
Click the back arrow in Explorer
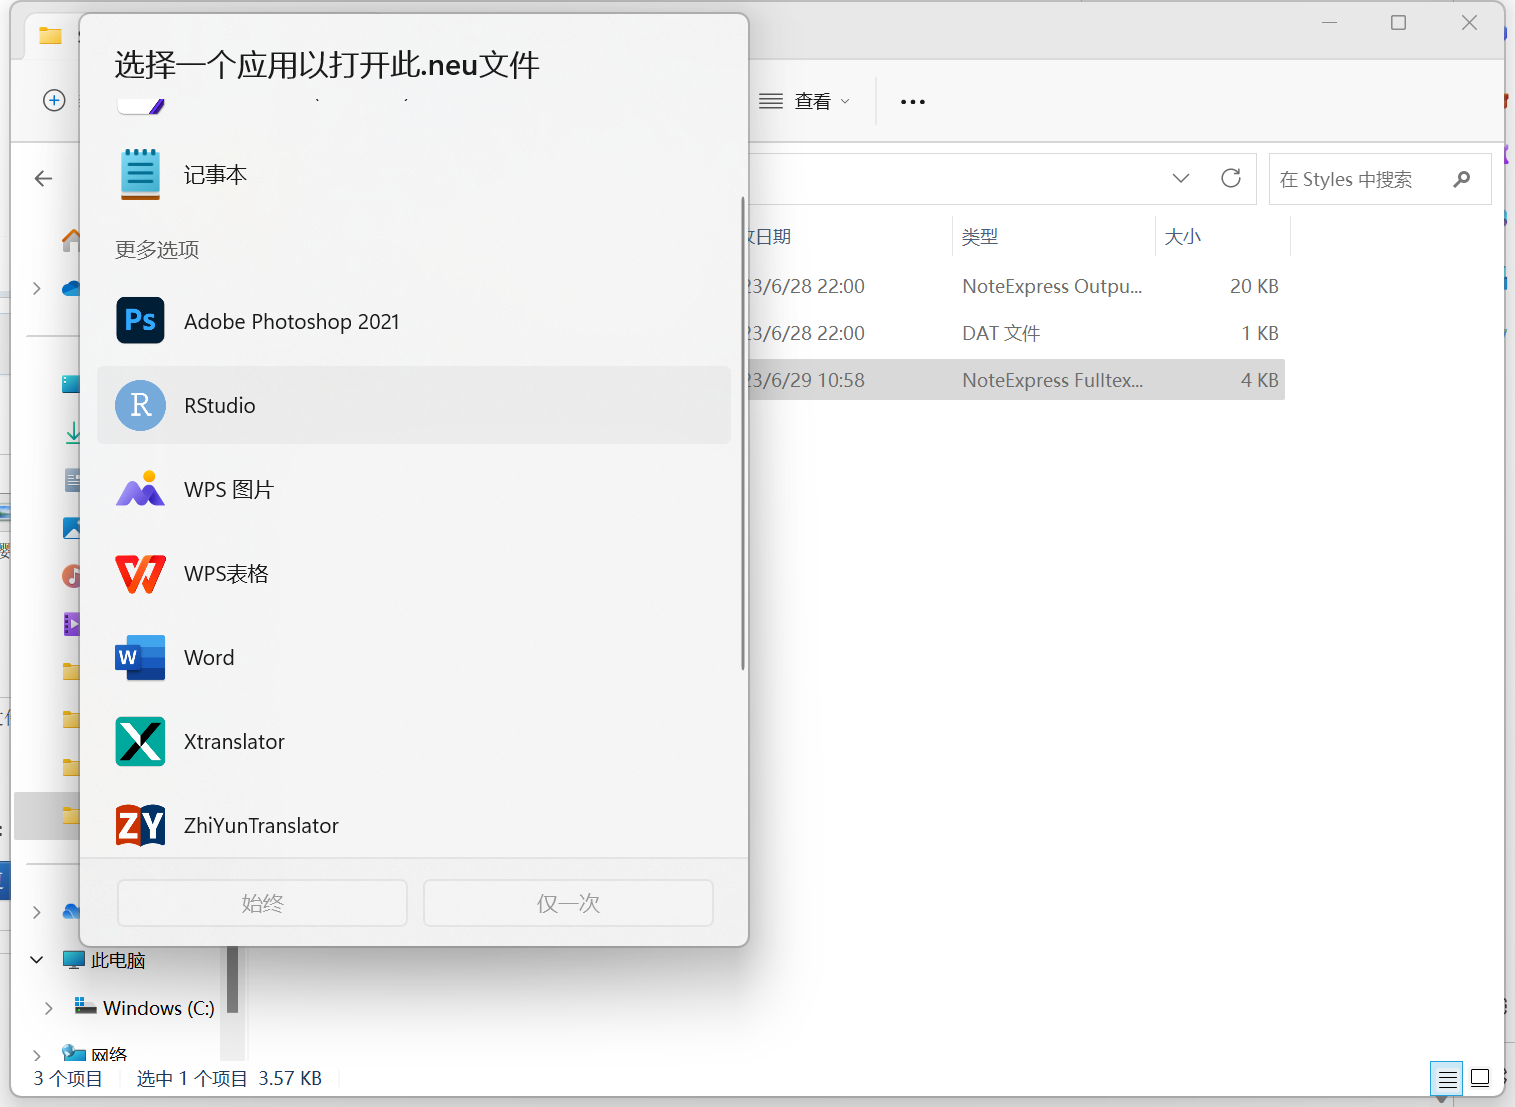coord(43,178)
